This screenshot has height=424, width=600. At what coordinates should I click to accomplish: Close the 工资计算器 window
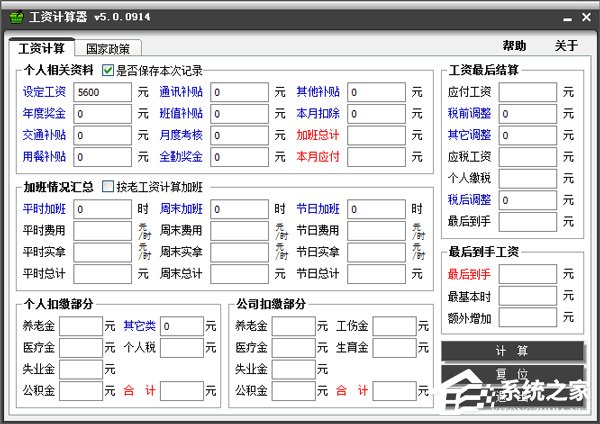[579, 15]
